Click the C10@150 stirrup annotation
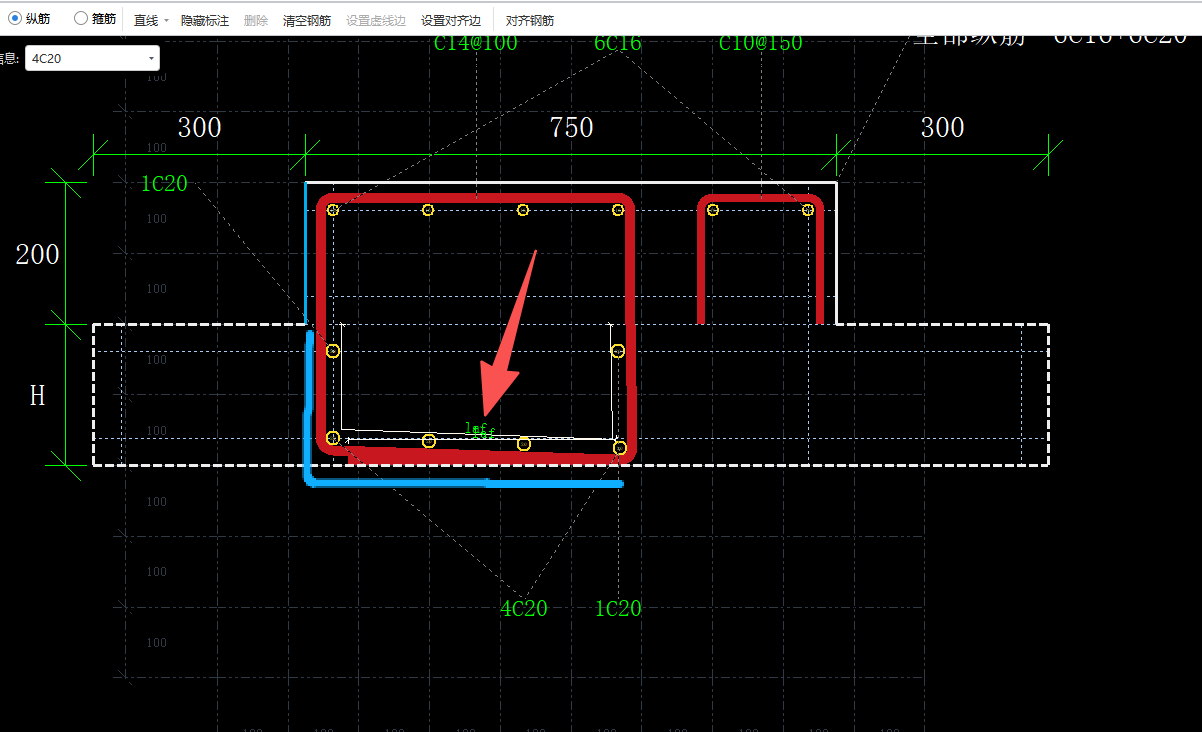 coord(761,43)
